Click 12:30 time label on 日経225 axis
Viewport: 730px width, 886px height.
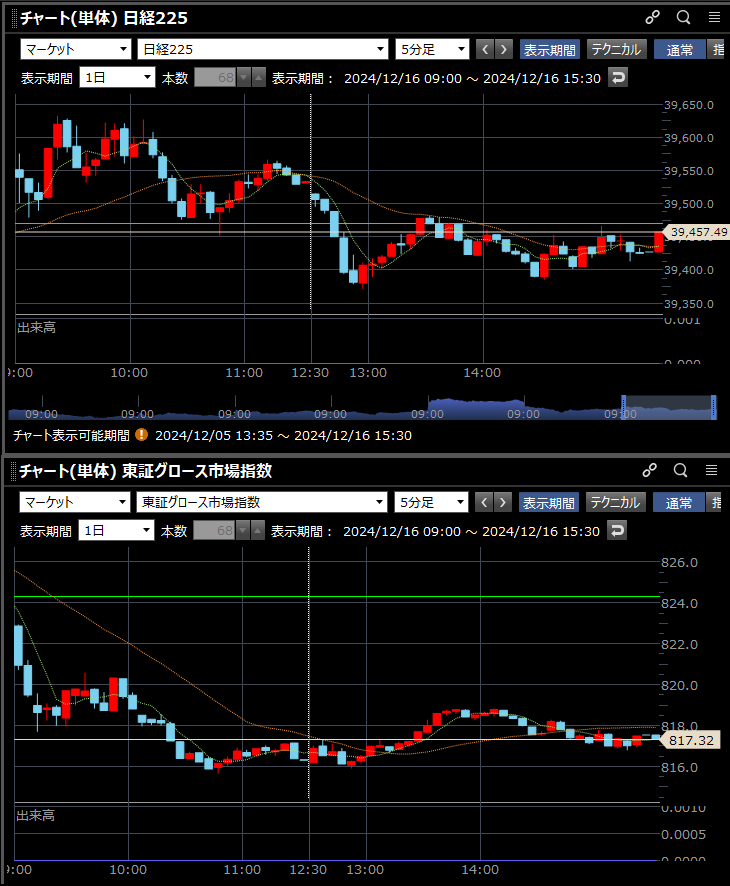(310, 372)
